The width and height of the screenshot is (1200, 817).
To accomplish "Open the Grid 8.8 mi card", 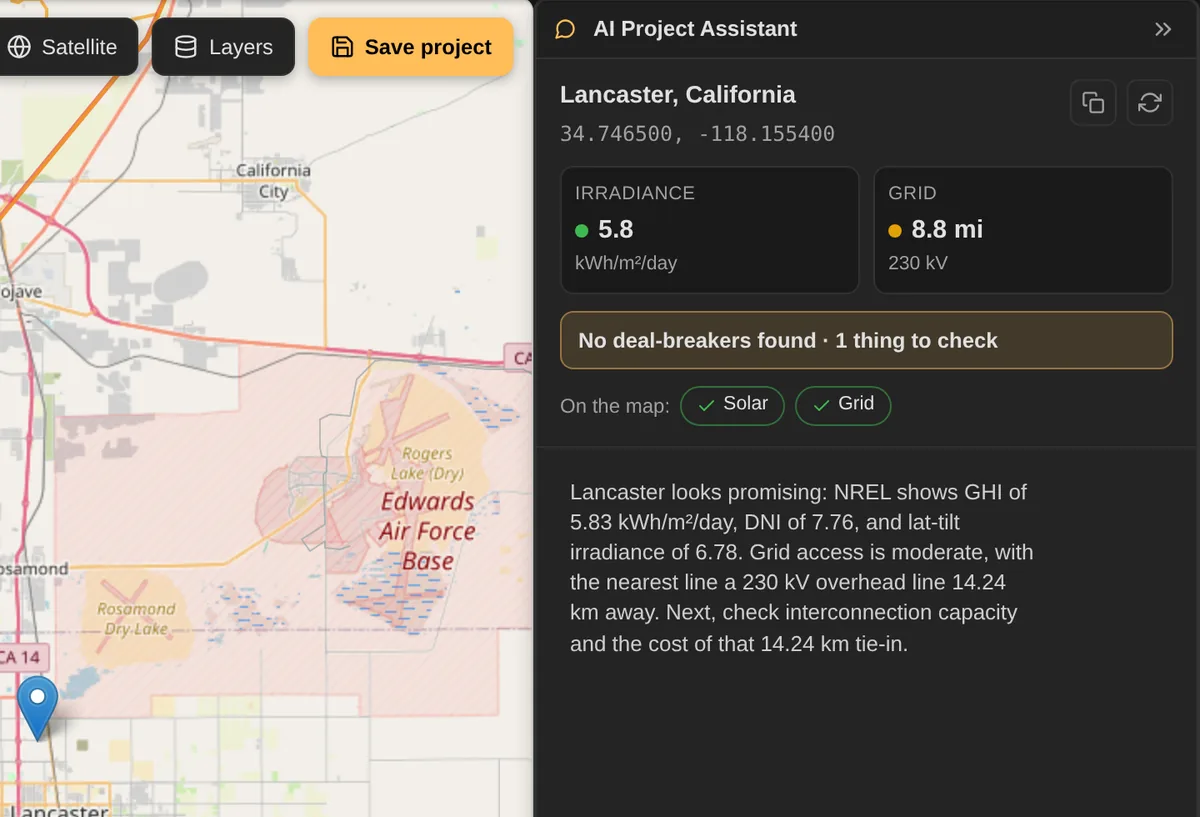I will [1023, 230].
